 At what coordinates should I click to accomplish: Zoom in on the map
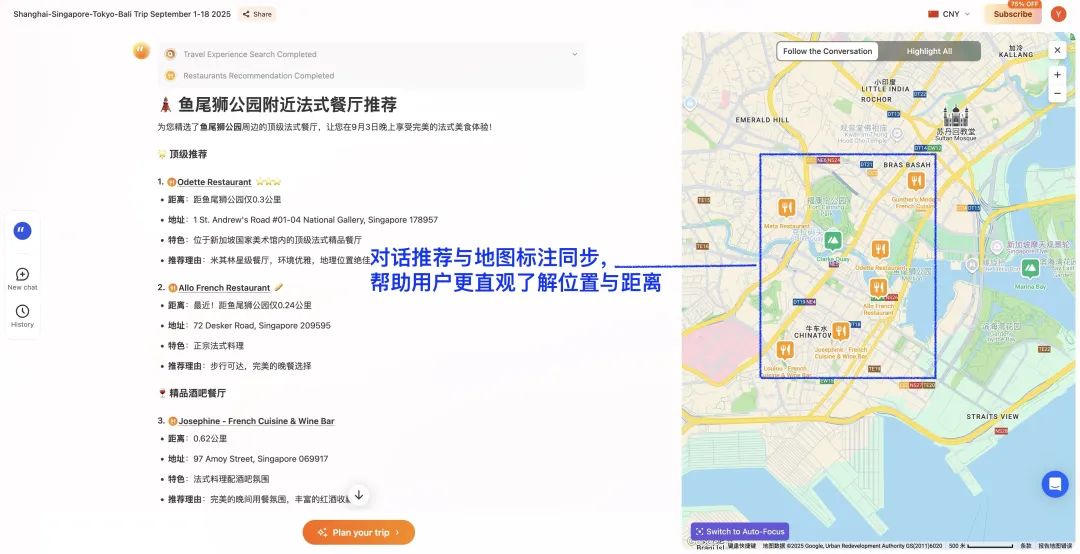pyautogui.click(x=1057, y=75)
